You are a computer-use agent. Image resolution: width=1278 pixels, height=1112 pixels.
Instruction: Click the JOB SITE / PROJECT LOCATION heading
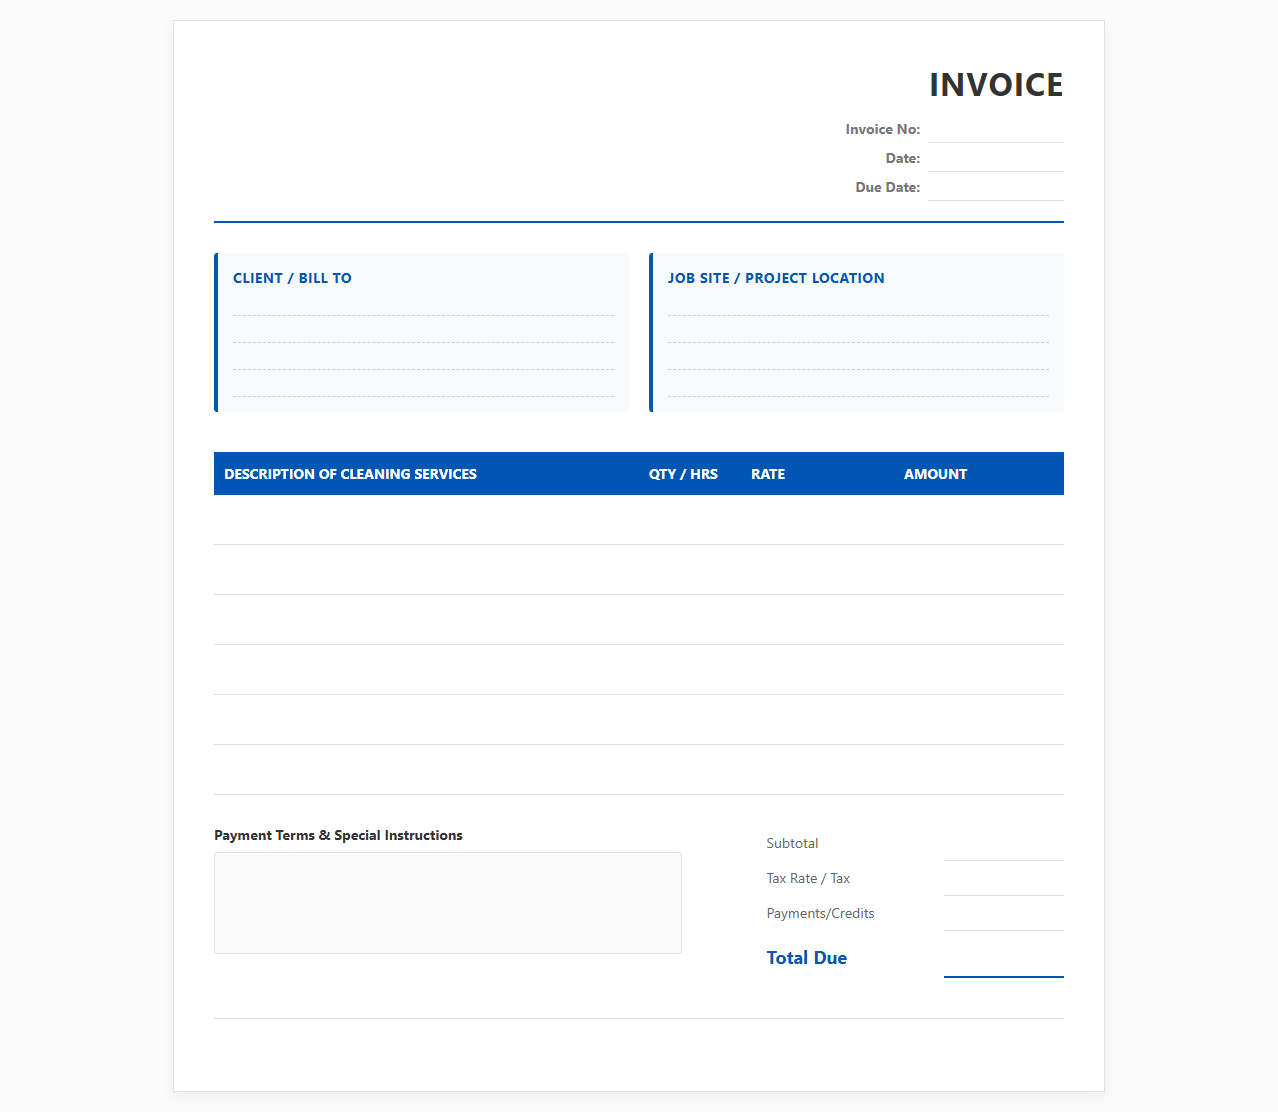[776, 278]
